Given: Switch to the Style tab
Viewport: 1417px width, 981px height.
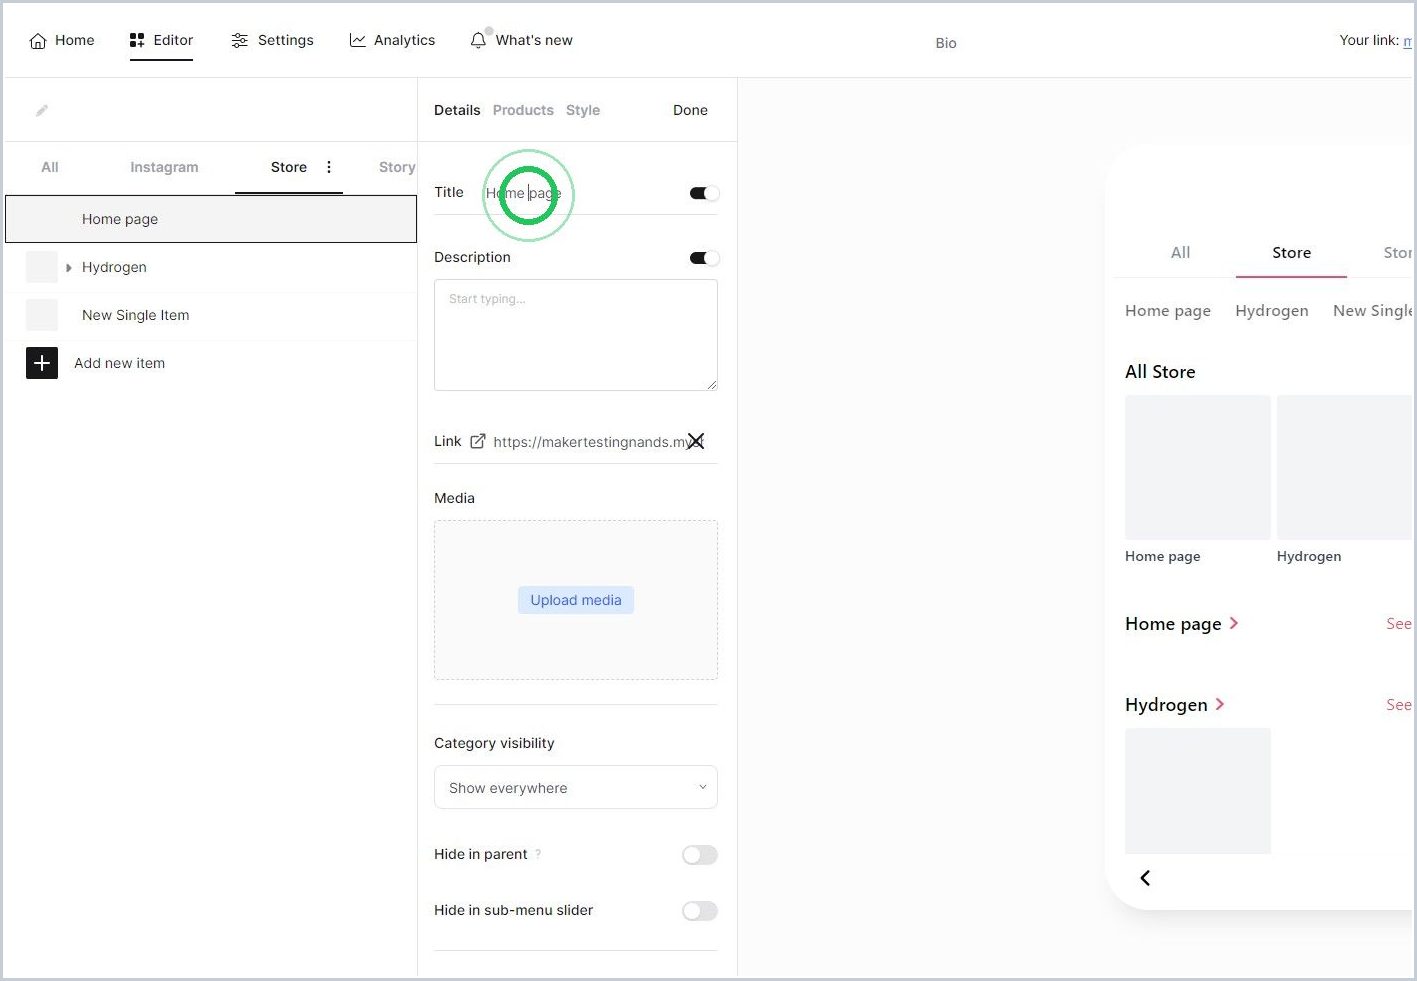Looking at the screenshot, I should (583, 110).
